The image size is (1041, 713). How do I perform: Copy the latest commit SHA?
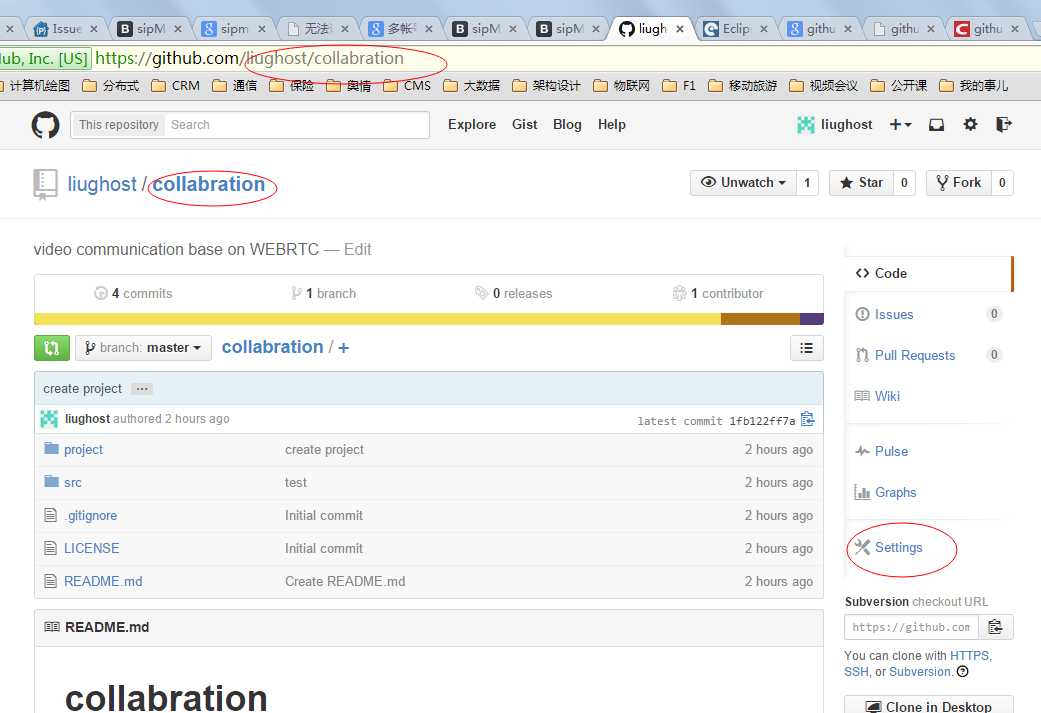tap(807, 420)
